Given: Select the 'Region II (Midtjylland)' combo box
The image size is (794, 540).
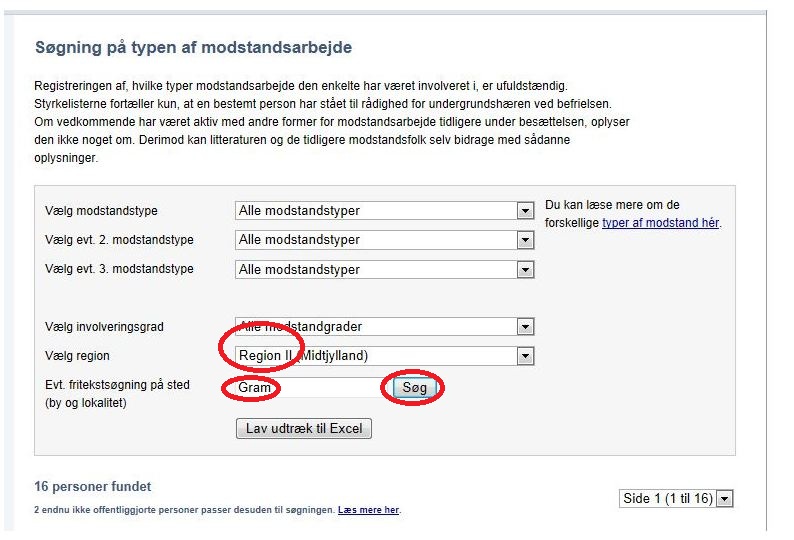Looking at the screenshot, I should (x=384, y=356).
